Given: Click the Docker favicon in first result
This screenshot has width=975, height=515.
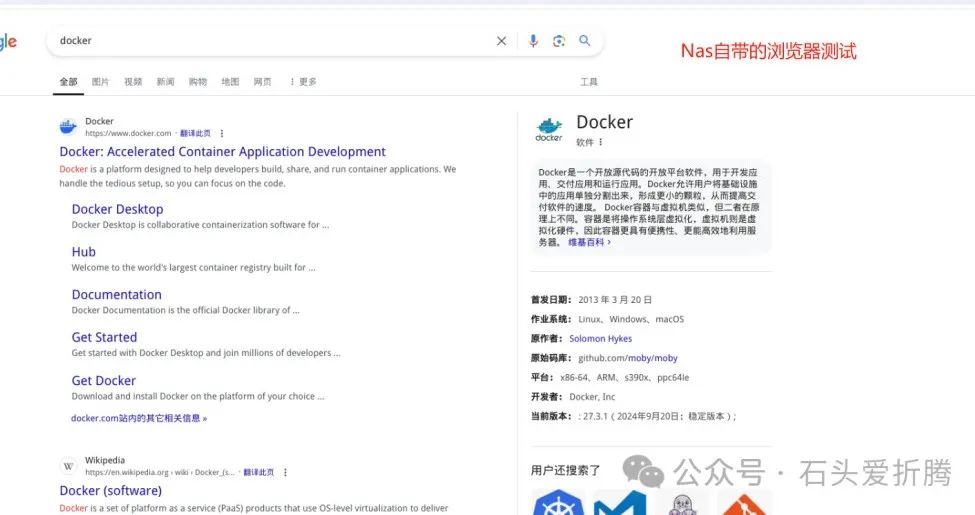Looking at the screenshot, I should [x=68, y=126].
